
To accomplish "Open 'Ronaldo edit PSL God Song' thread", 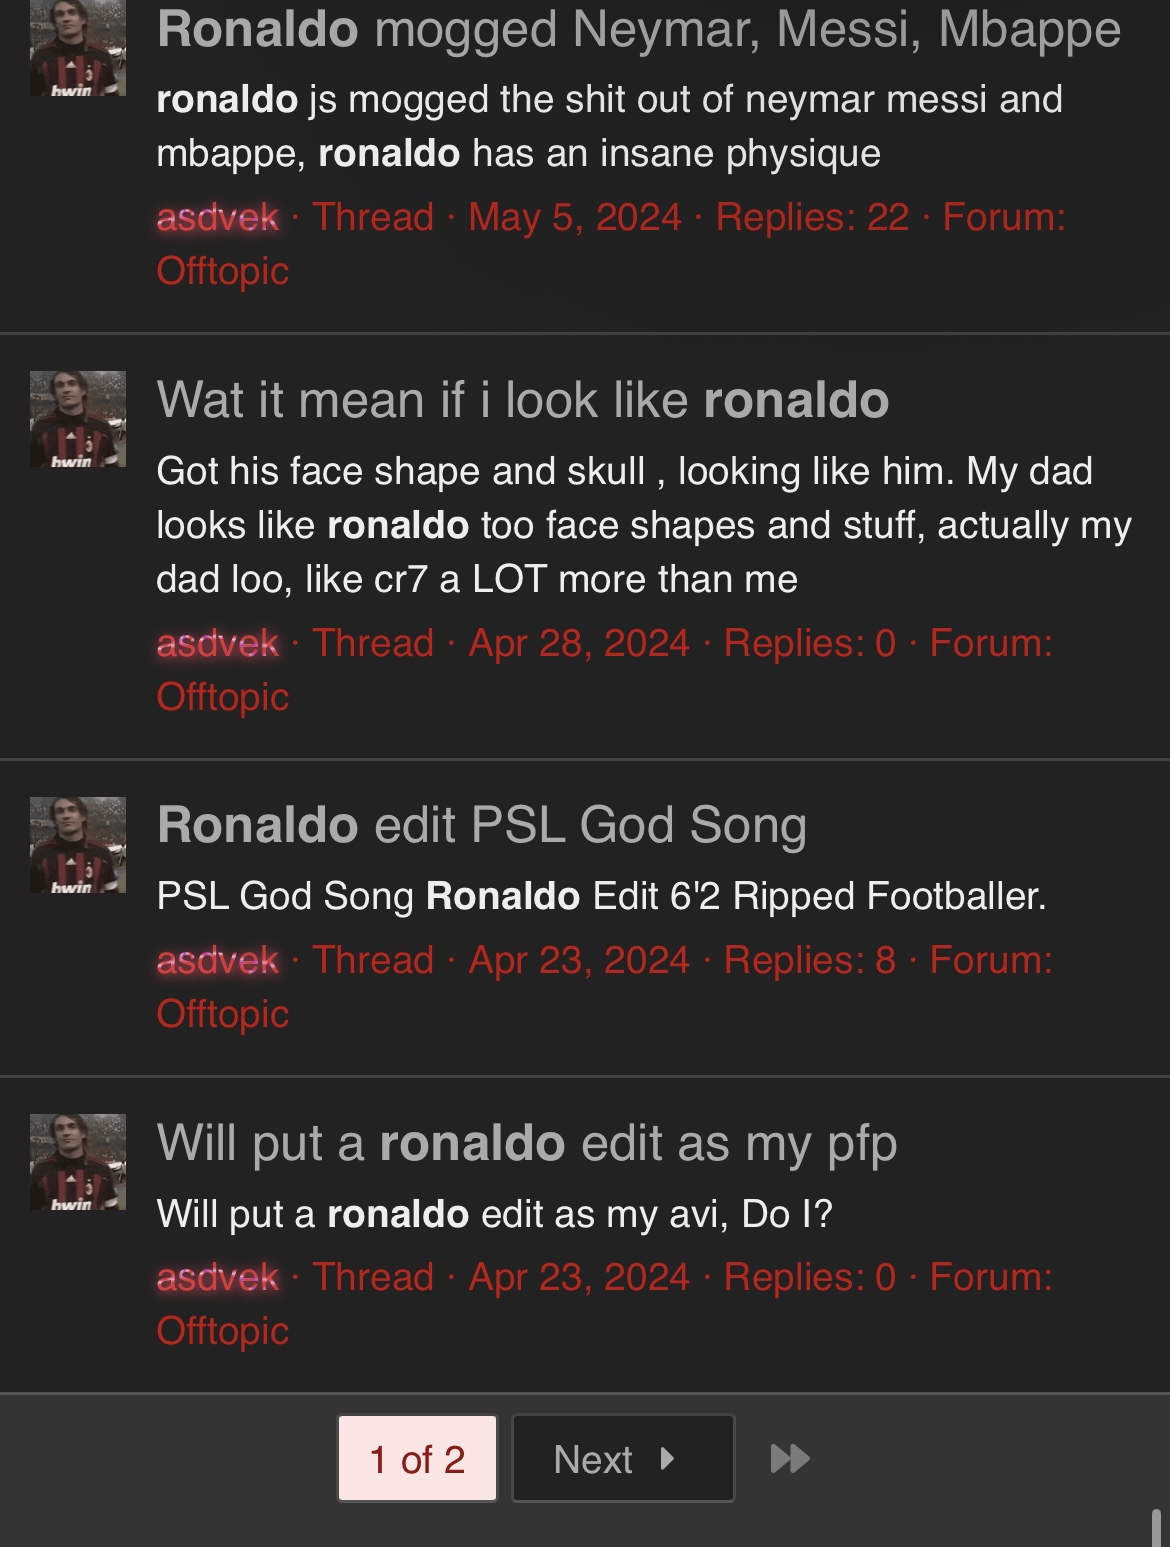I will [481, 826].
